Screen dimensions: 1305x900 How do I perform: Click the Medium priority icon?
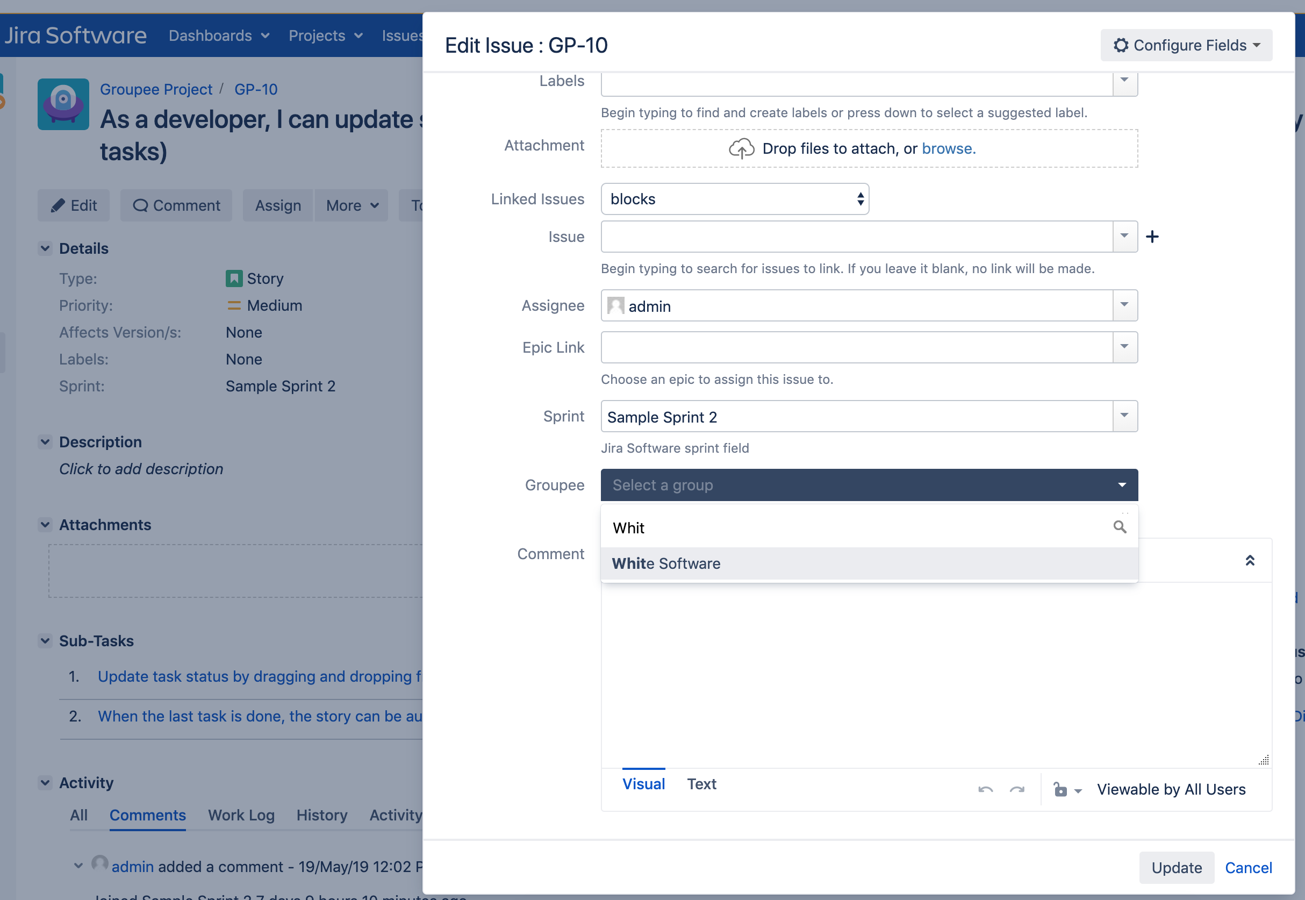[234, 306]
